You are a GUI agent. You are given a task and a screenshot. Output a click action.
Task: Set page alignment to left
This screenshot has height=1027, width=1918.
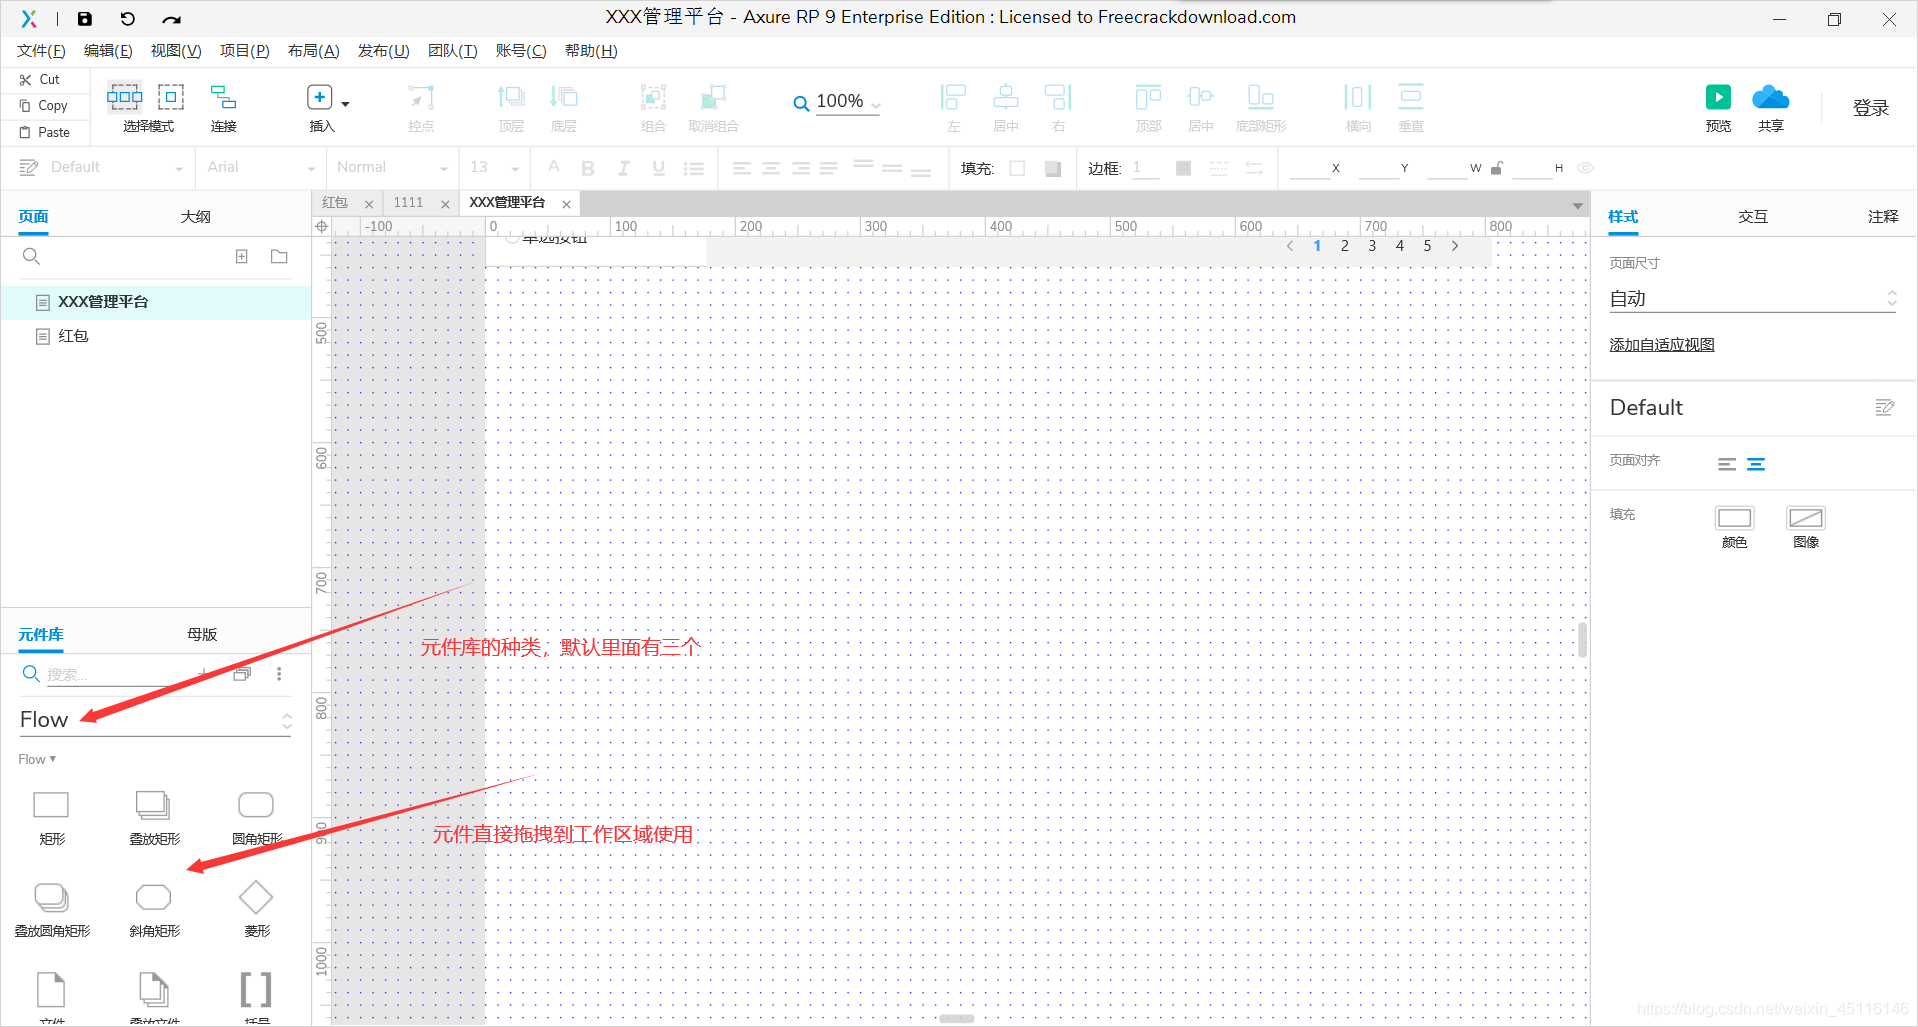[1727, 464]
